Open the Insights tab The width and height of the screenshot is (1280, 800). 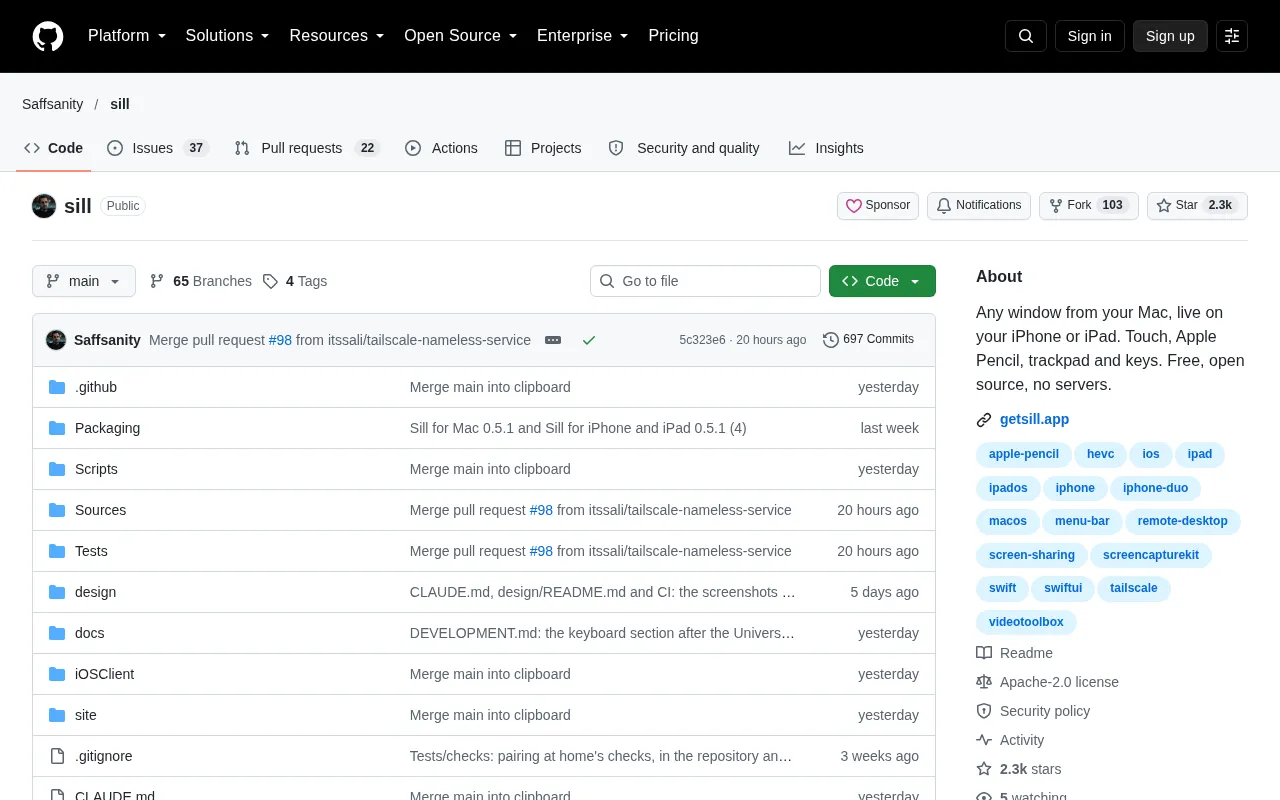(826, 148)
